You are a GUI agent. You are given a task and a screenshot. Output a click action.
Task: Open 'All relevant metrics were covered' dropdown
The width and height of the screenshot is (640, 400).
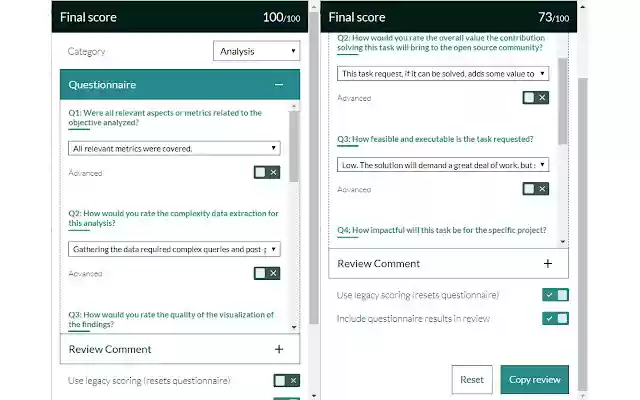(174, 148)
